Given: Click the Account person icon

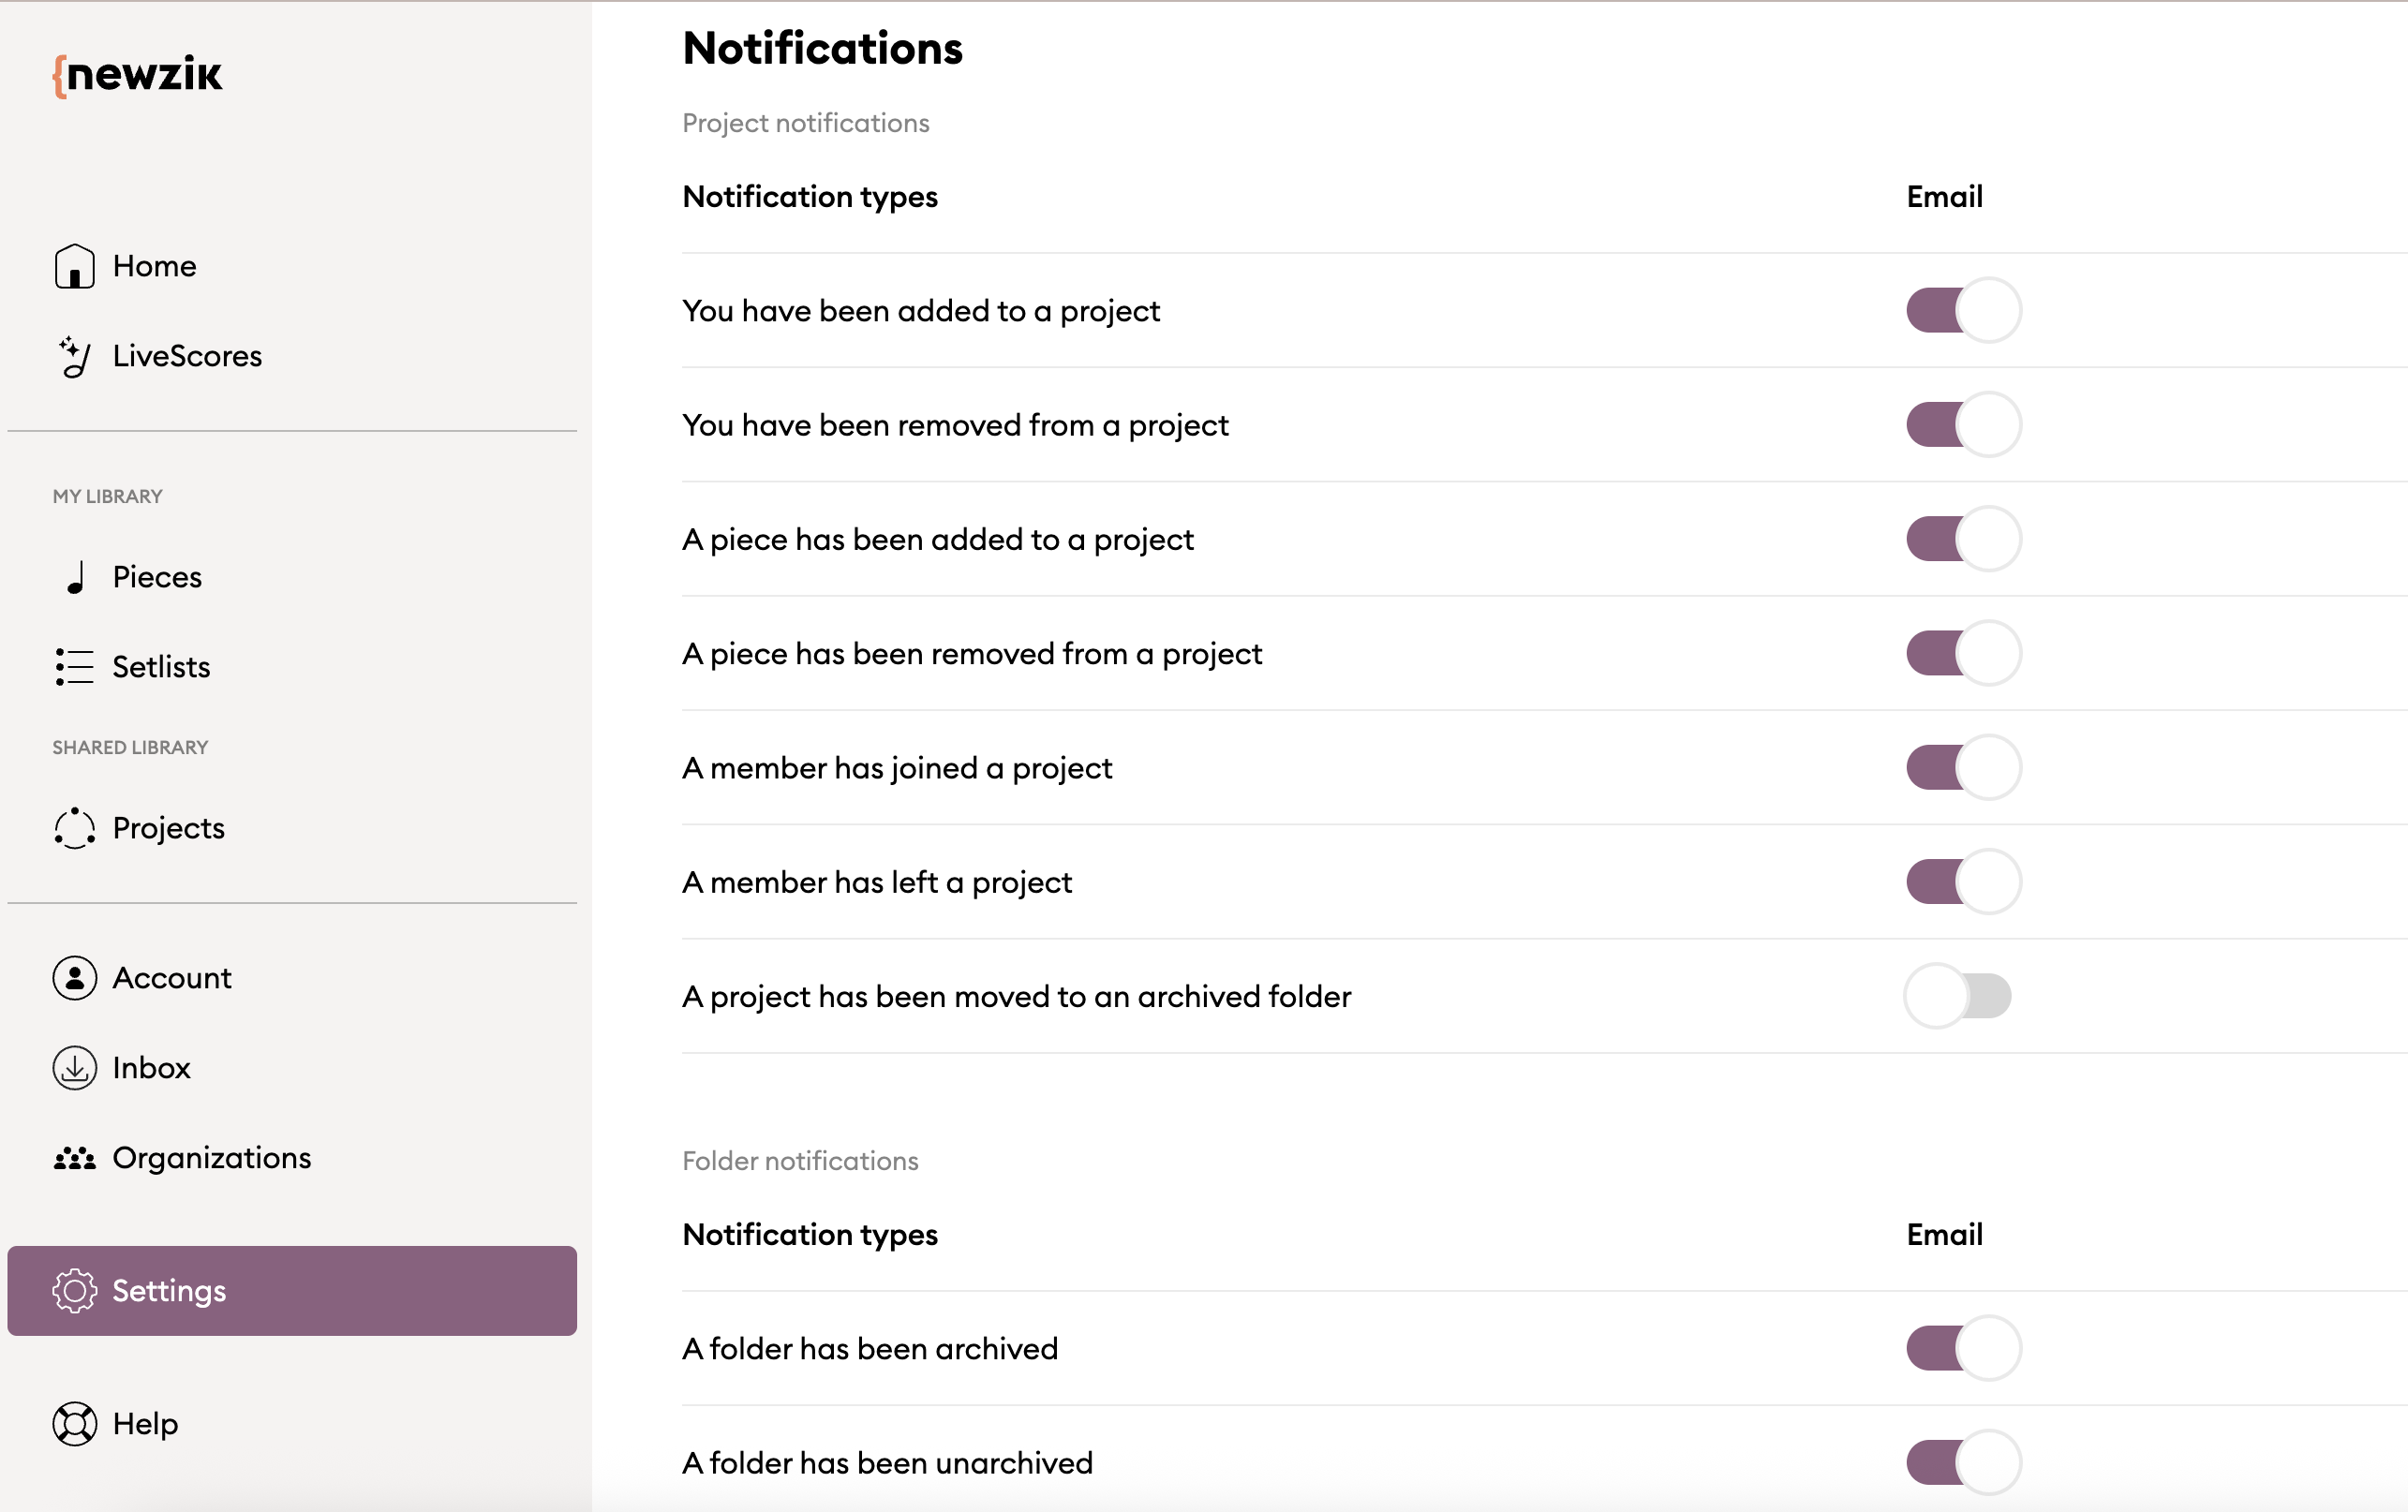Looking at the screenshot, I should (74, 978).
